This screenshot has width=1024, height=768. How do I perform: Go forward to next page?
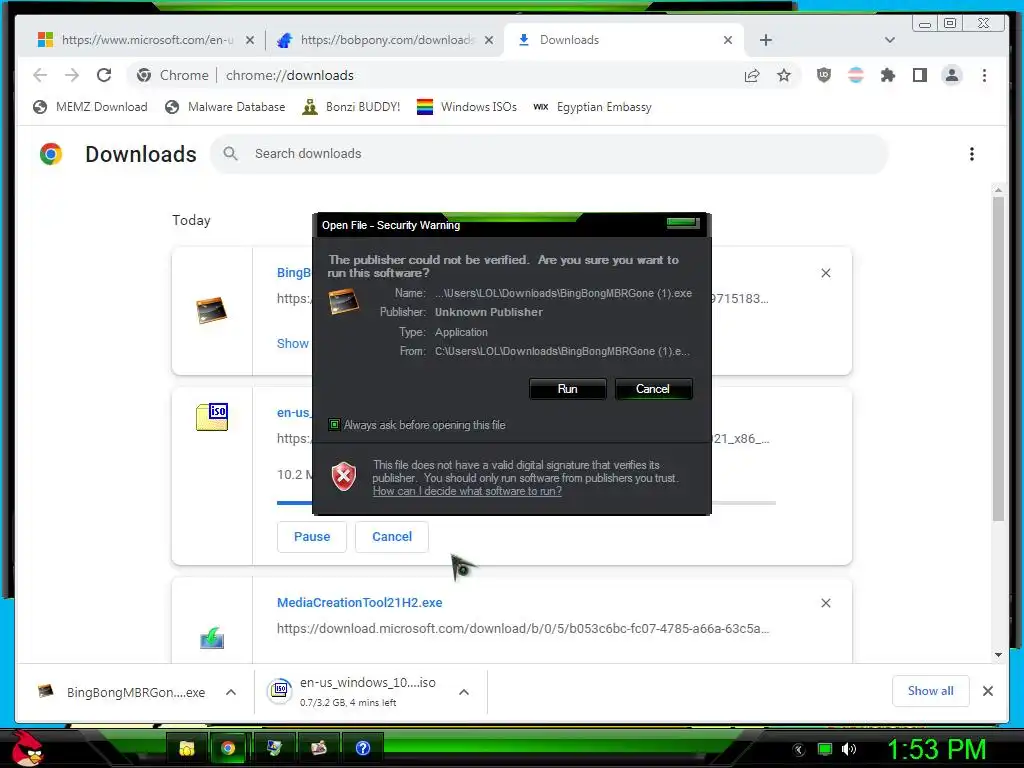tap(72, 75)
